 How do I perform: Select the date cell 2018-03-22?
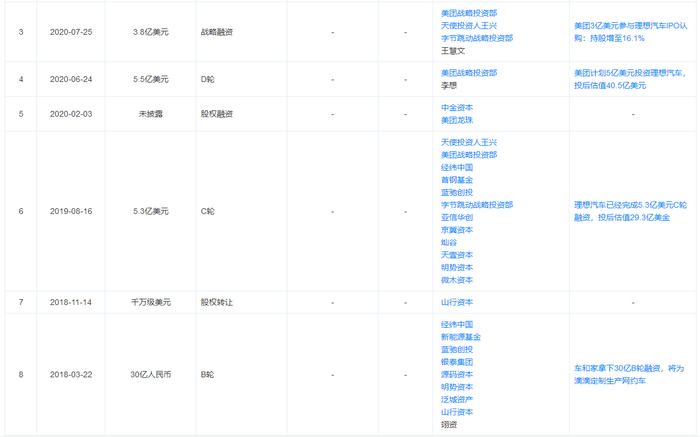pos(71,375)
